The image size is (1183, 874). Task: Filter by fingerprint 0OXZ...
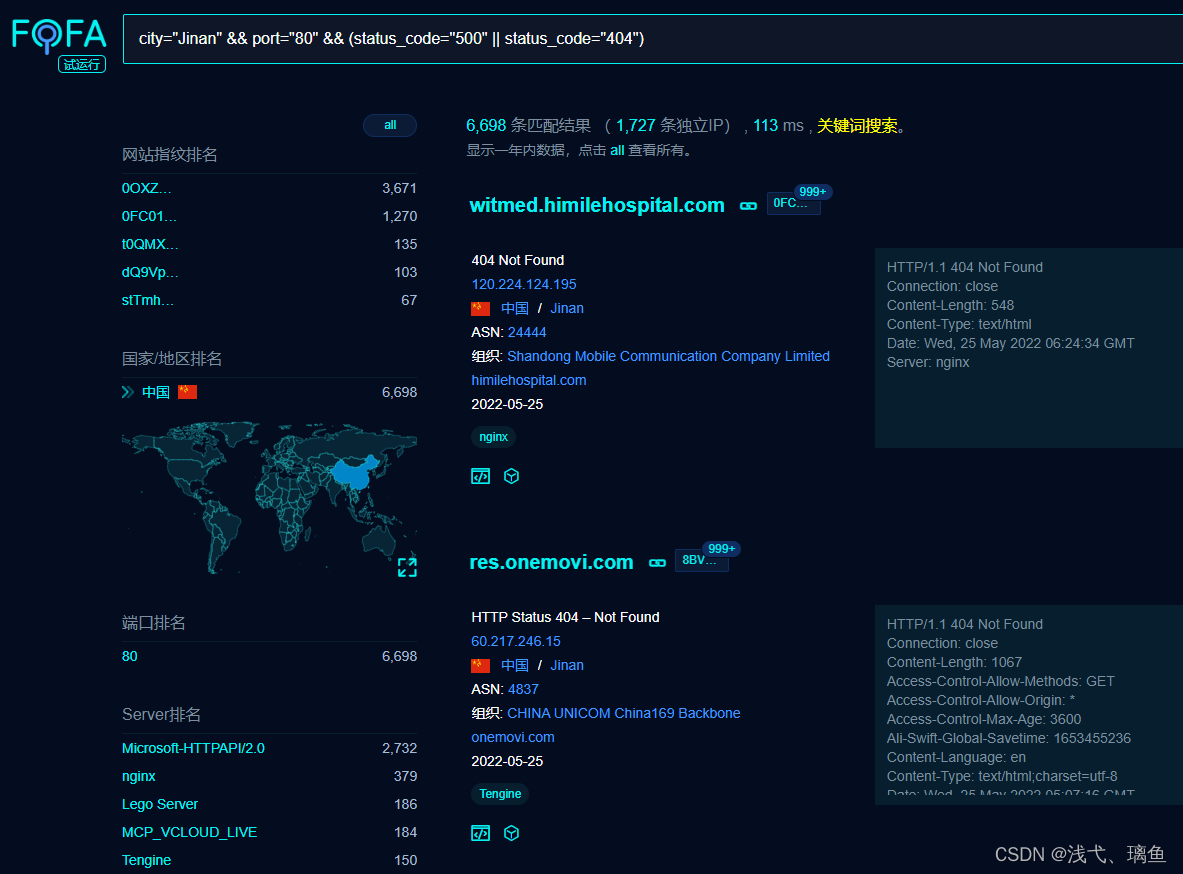pos(146,189)
